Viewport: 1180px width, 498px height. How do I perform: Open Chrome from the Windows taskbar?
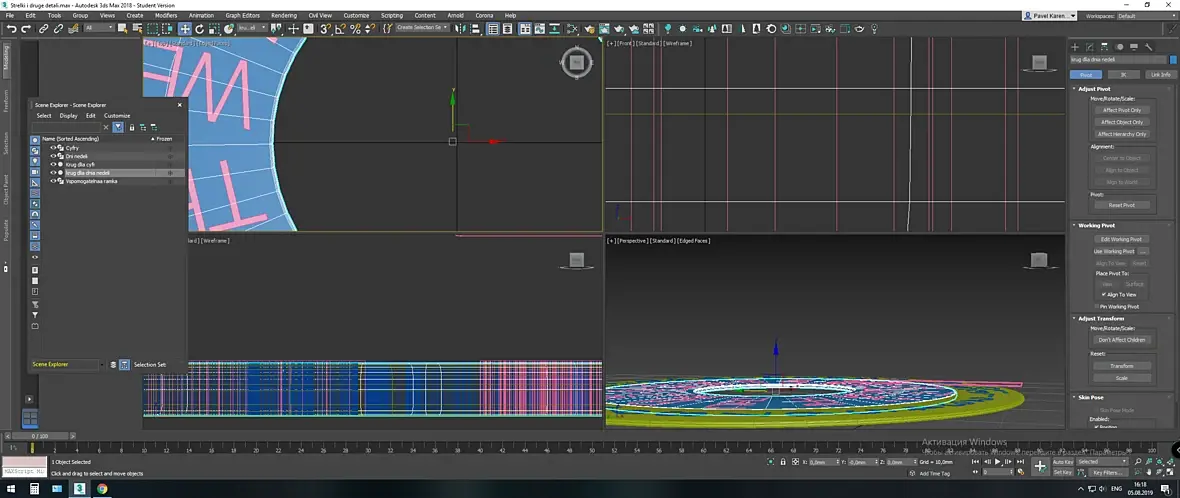pos(102,489)
